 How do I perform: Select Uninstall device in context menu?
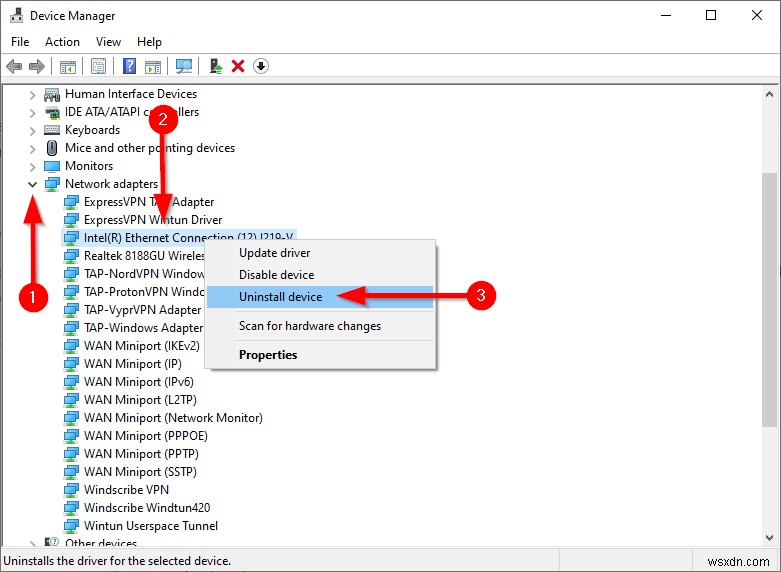click(x=321, y=296)
